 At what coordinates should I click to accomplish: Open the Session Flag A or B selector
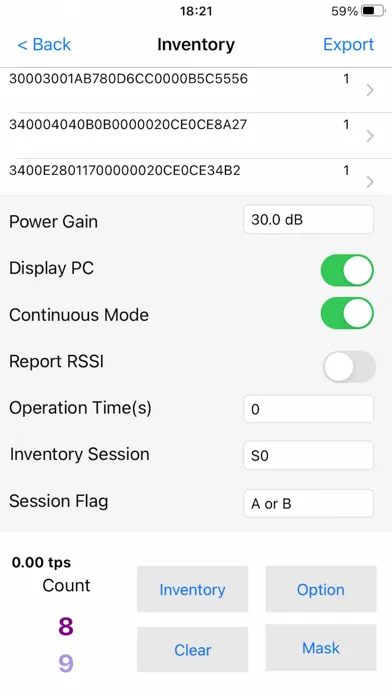point(309,503)
